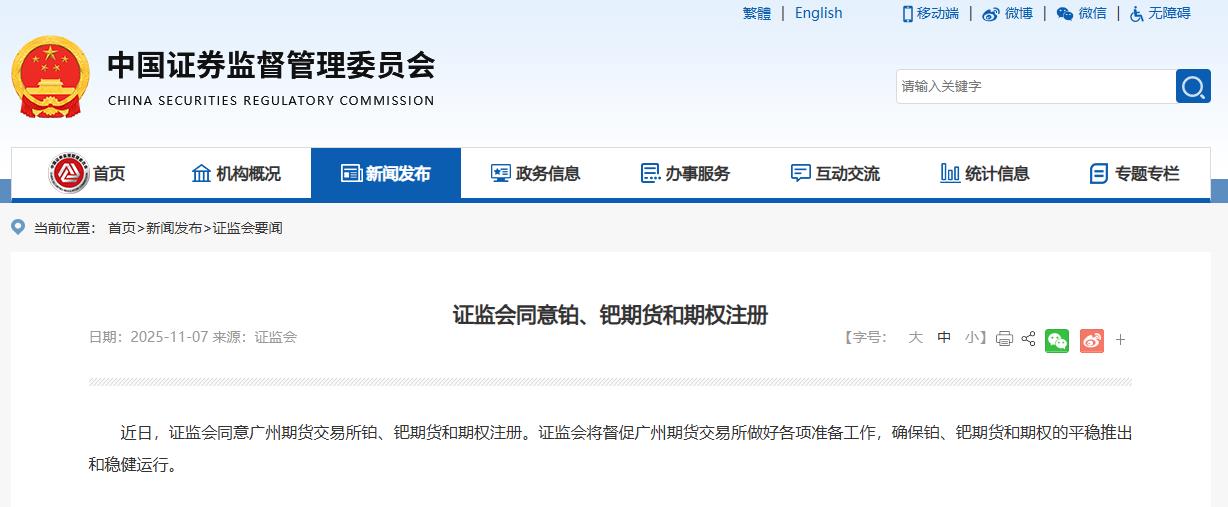
Task: Open the 政务信息 navigation menu
Action: click(535, 173)
